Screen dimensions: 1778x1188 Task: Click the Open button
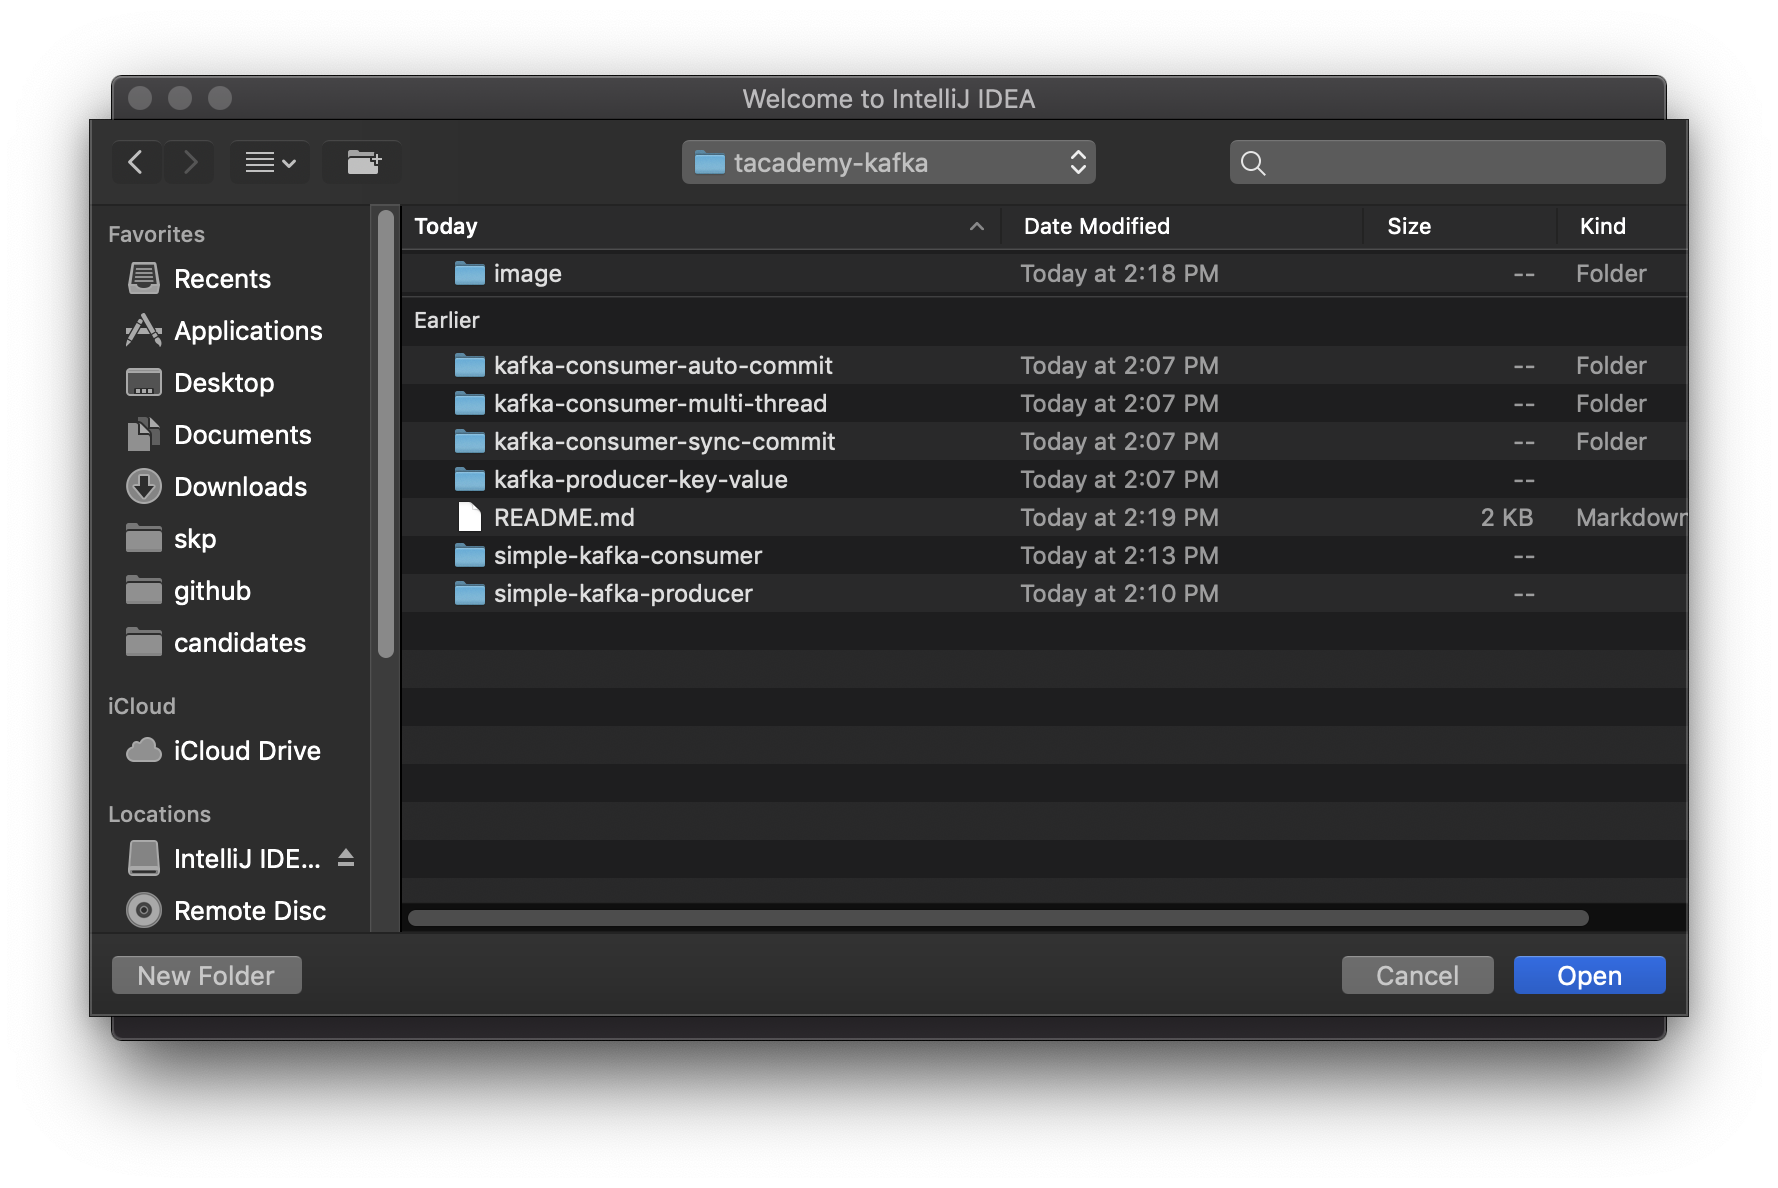point(1589,975)
